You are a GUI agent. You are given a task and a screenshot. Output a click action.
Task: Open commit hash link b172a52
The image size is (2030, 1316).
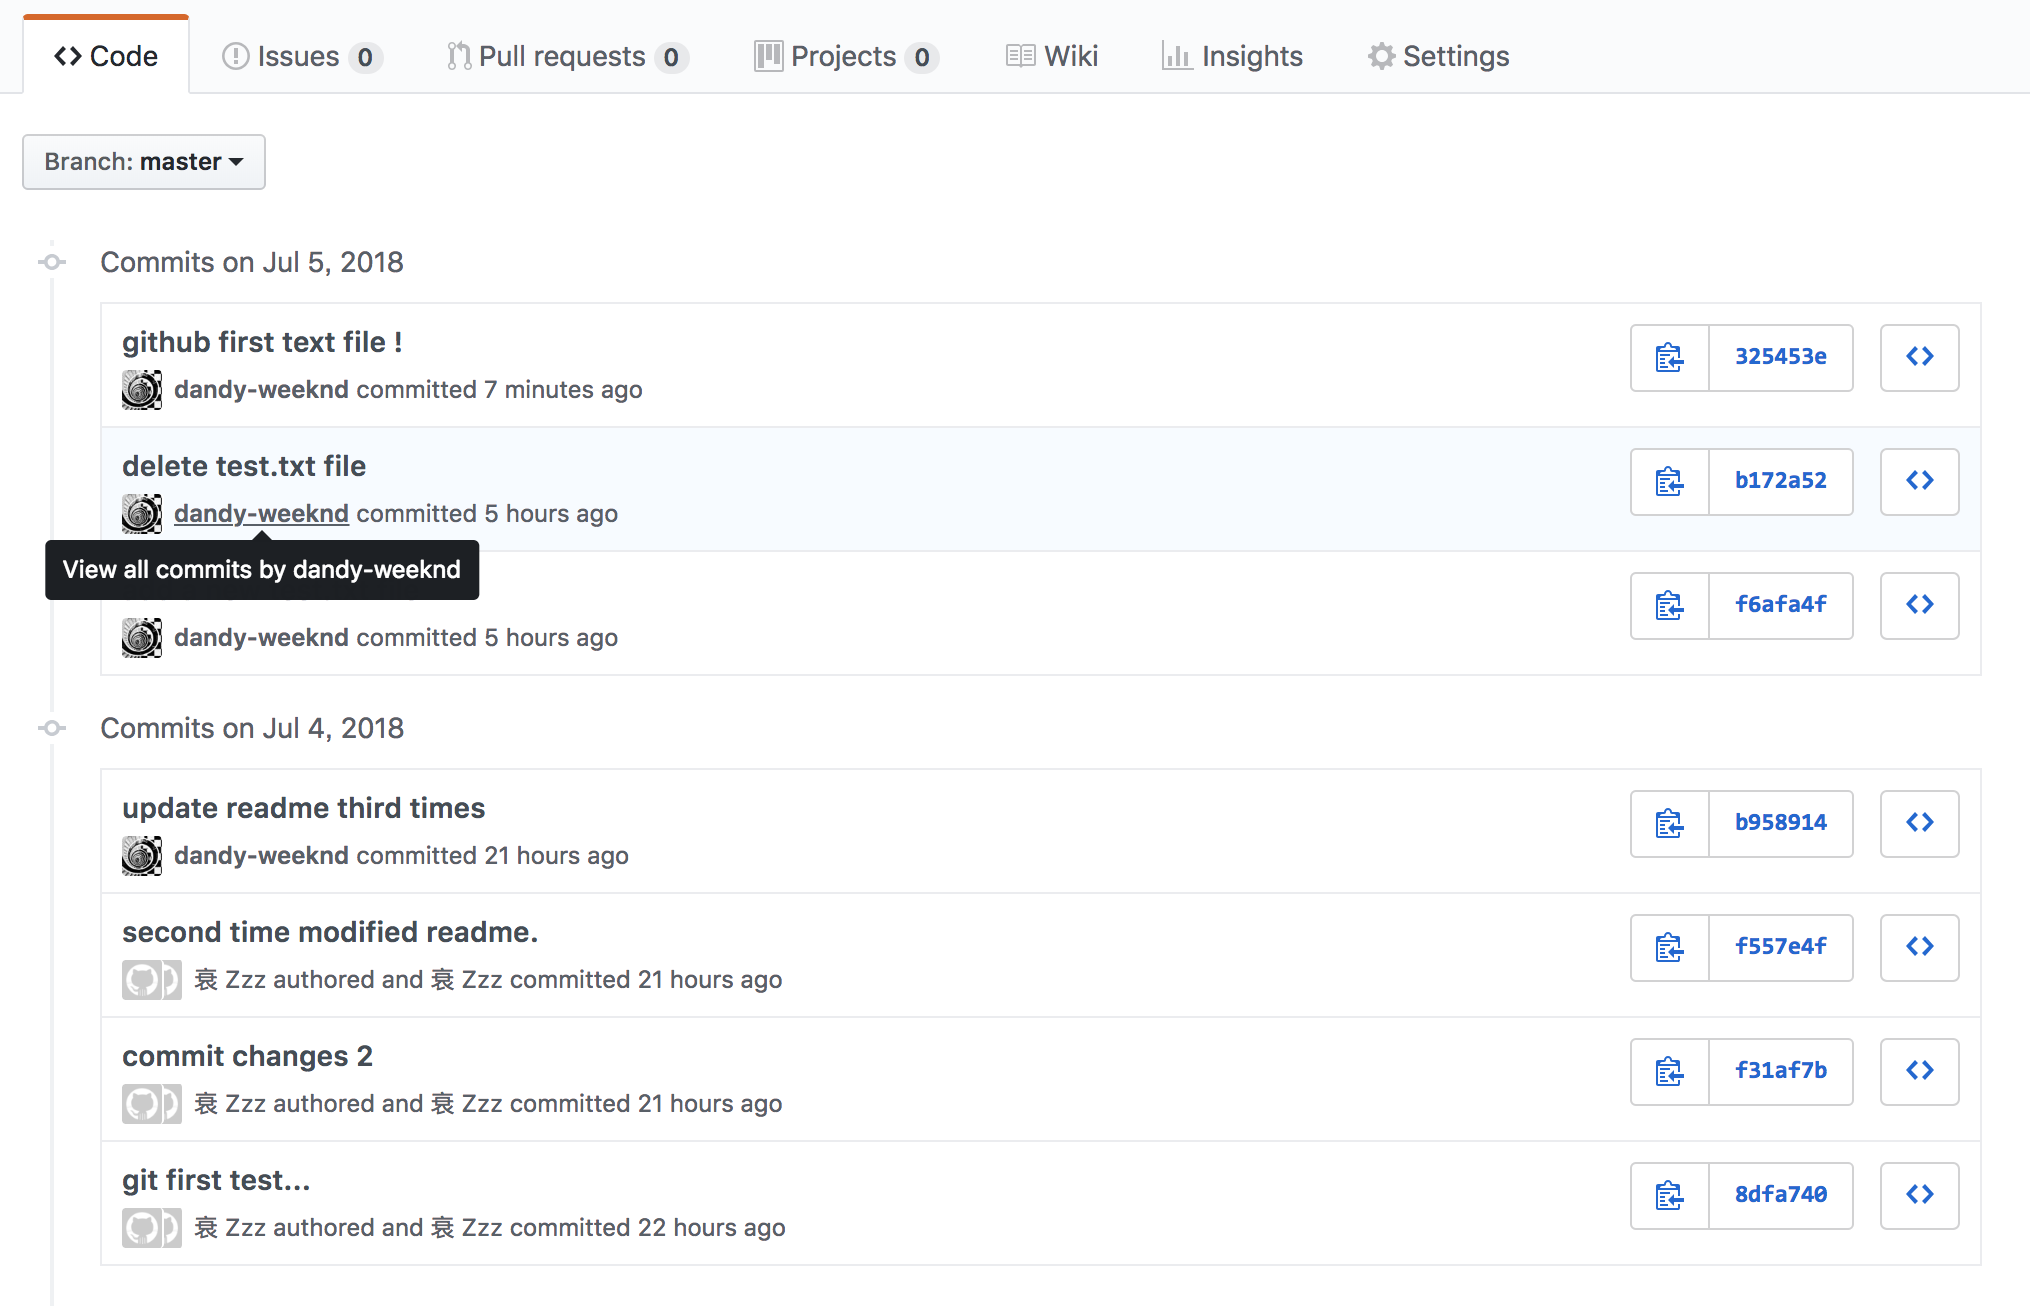pyautogui.click(x=1780, y=481)
